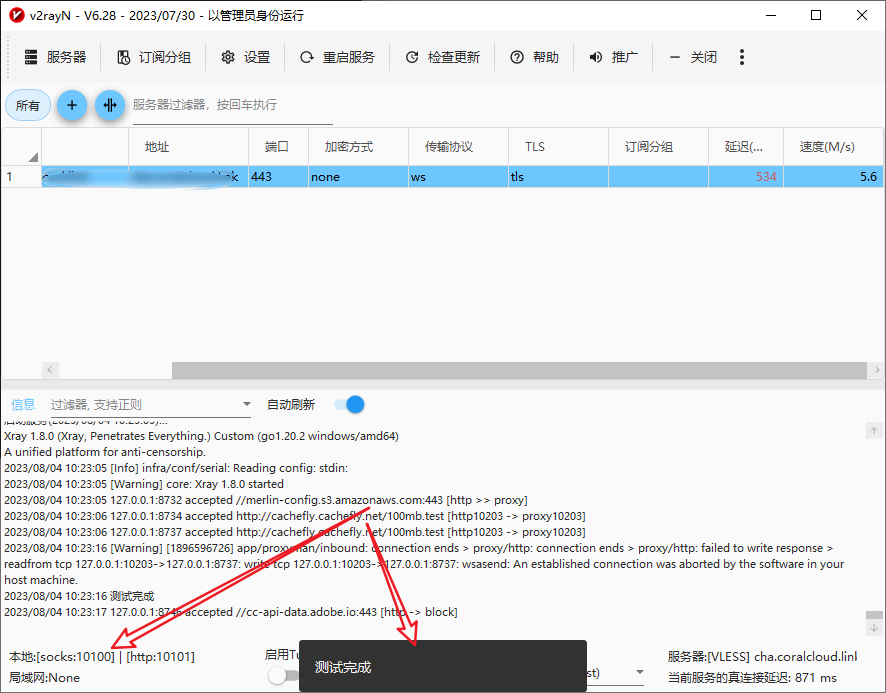
Task: Click the 'none' encryption cell
Action: (x=358, y=177)
